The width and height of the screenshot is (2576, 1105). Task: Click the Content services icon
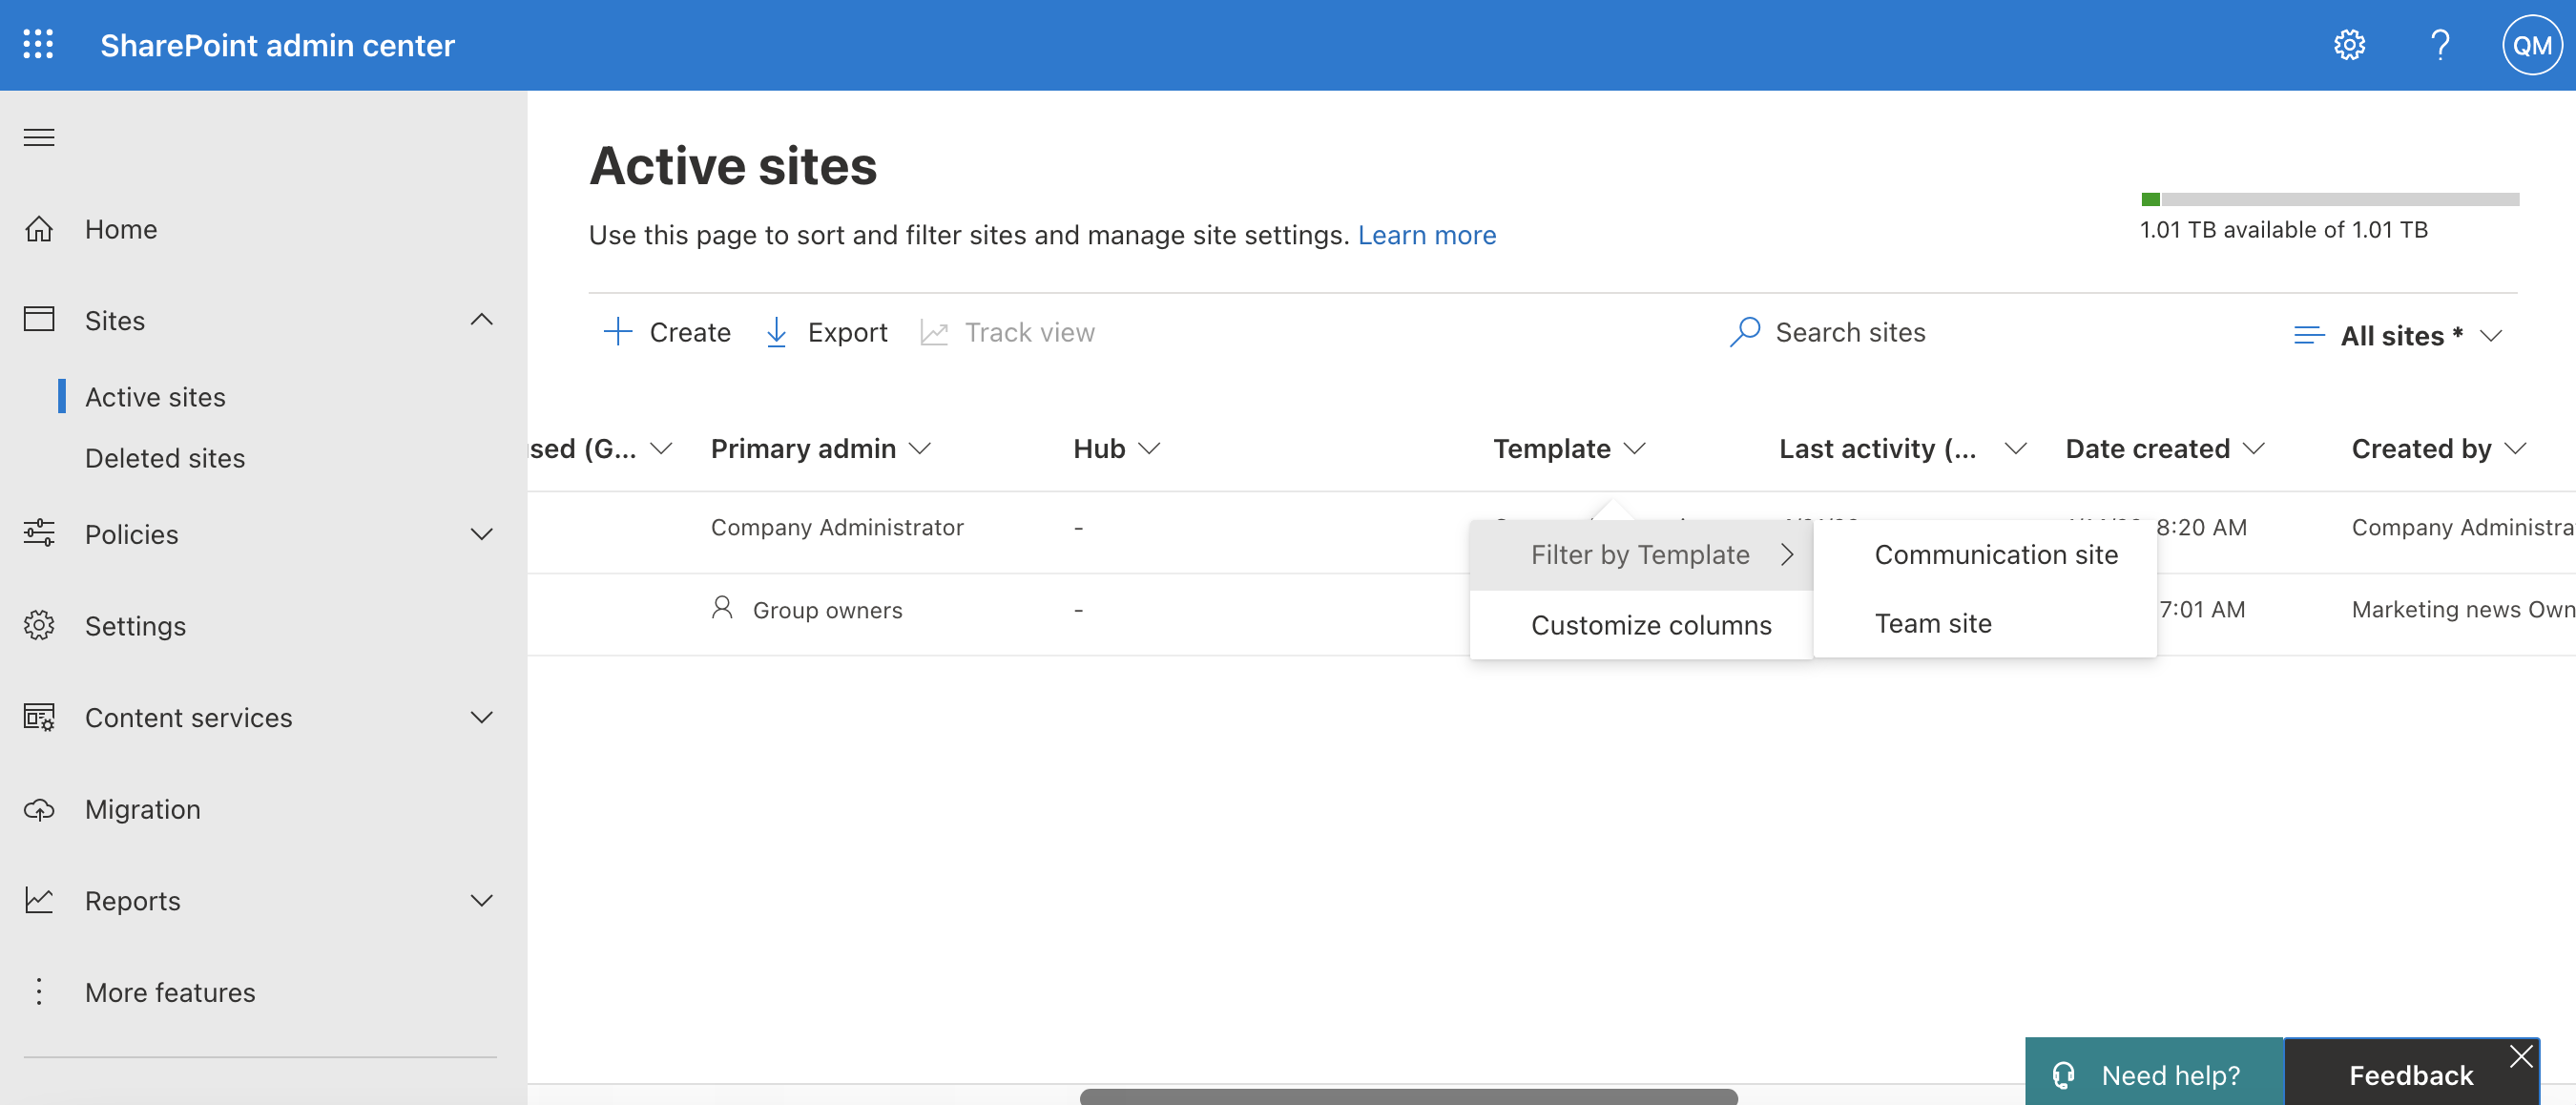[x=39, y=717]
